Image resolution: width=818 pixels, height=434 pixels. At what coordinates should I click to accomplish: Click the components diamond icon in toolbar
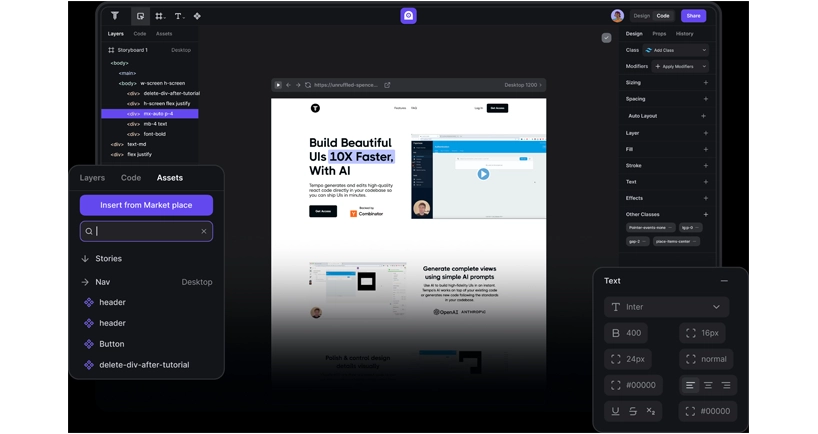(x=197, y=16)
